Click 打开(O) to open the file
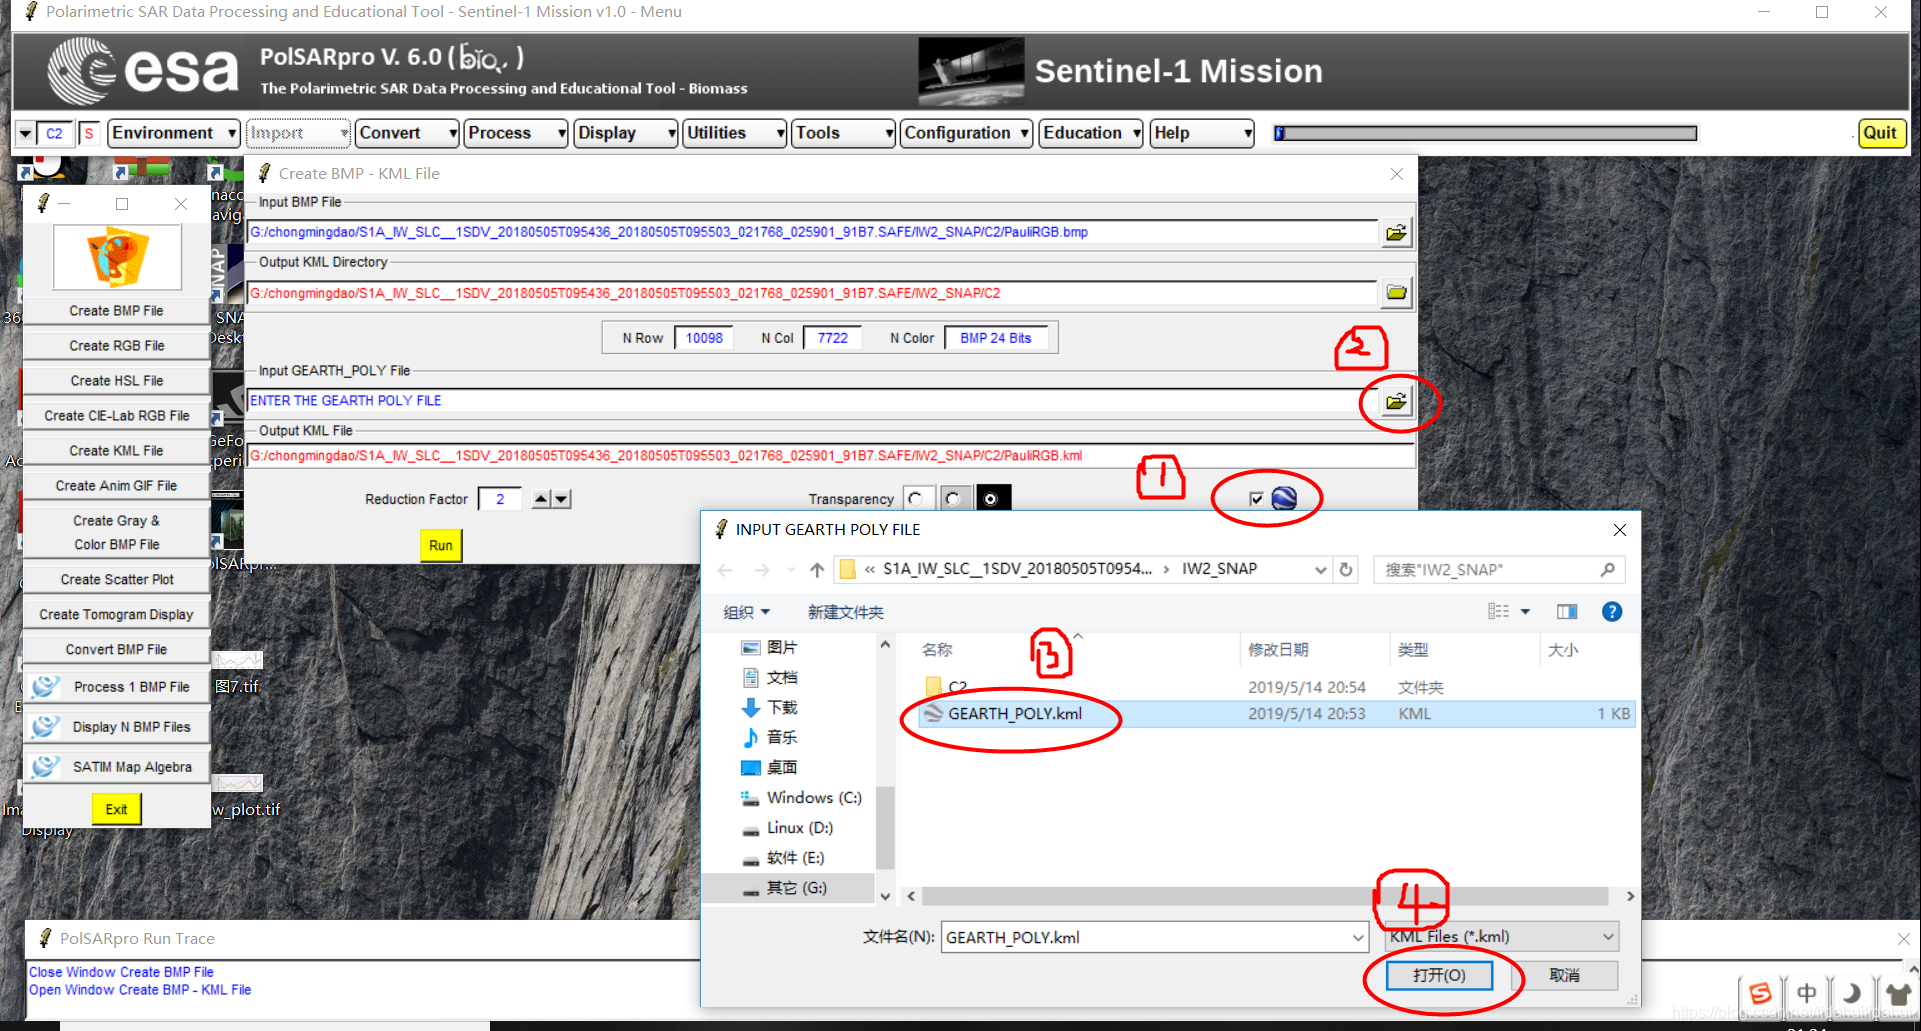This screenshot has width=1921, height=1031. pos(1439,975)
